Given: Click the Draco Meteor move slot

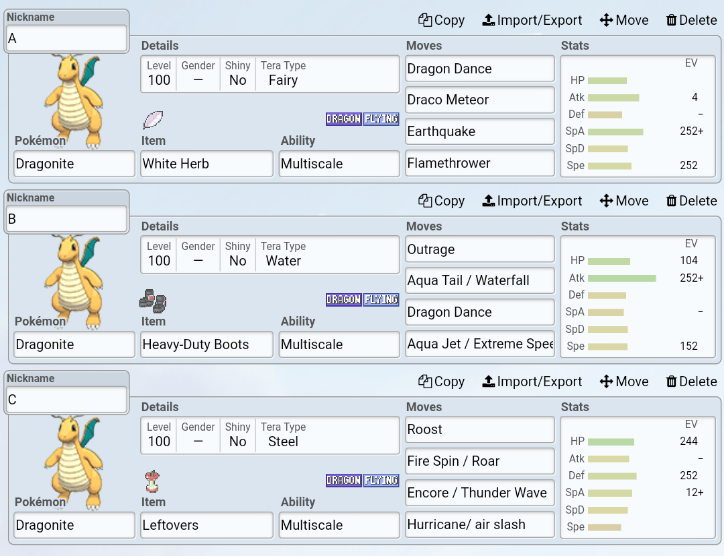Looking at the screenshot, I should click(x=480, y=100).
